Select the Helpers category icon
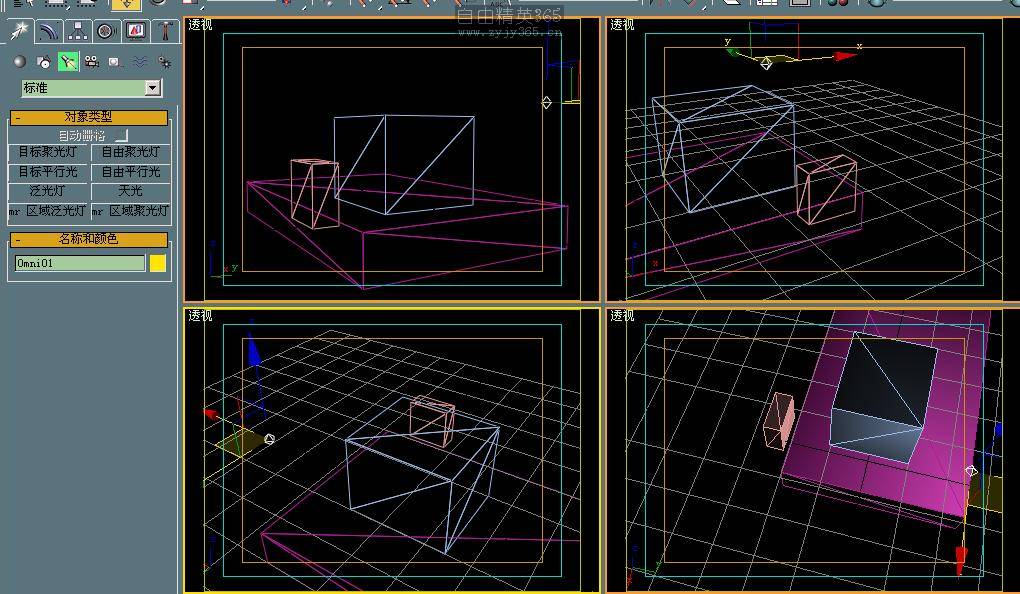Image resolution: width=1020 pixels, height=594 pixels. (x=115, y=62)
